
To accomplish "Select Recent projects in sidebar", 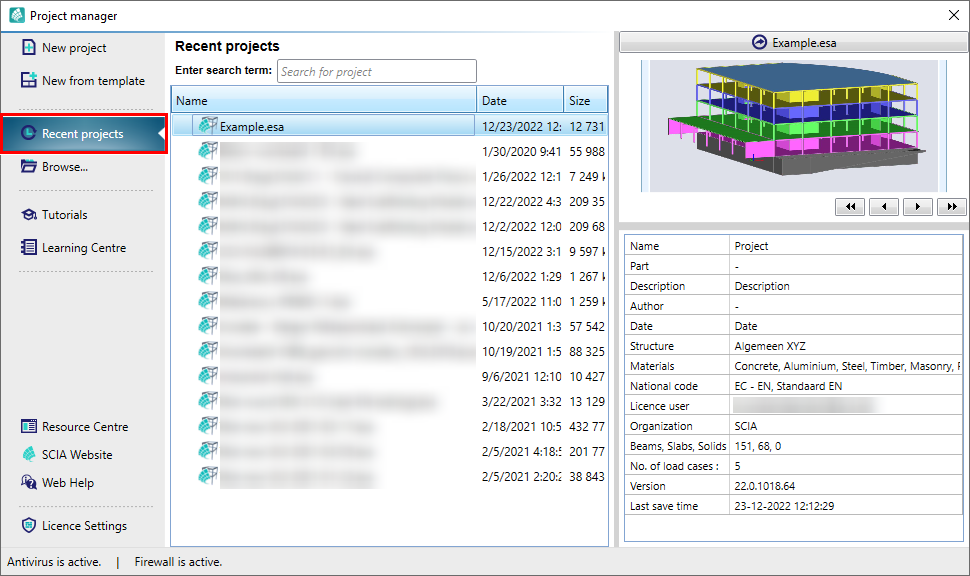I will click(82, 134).
